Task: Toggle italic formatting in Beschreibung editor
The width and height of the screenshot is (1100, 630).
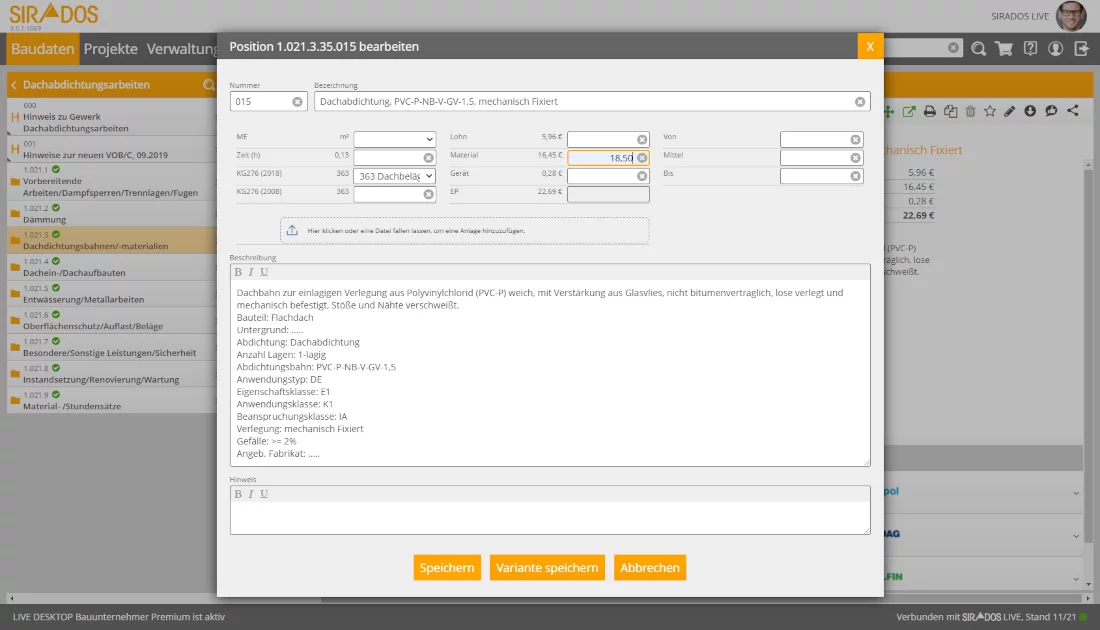Action: click(x=251, y=272)
